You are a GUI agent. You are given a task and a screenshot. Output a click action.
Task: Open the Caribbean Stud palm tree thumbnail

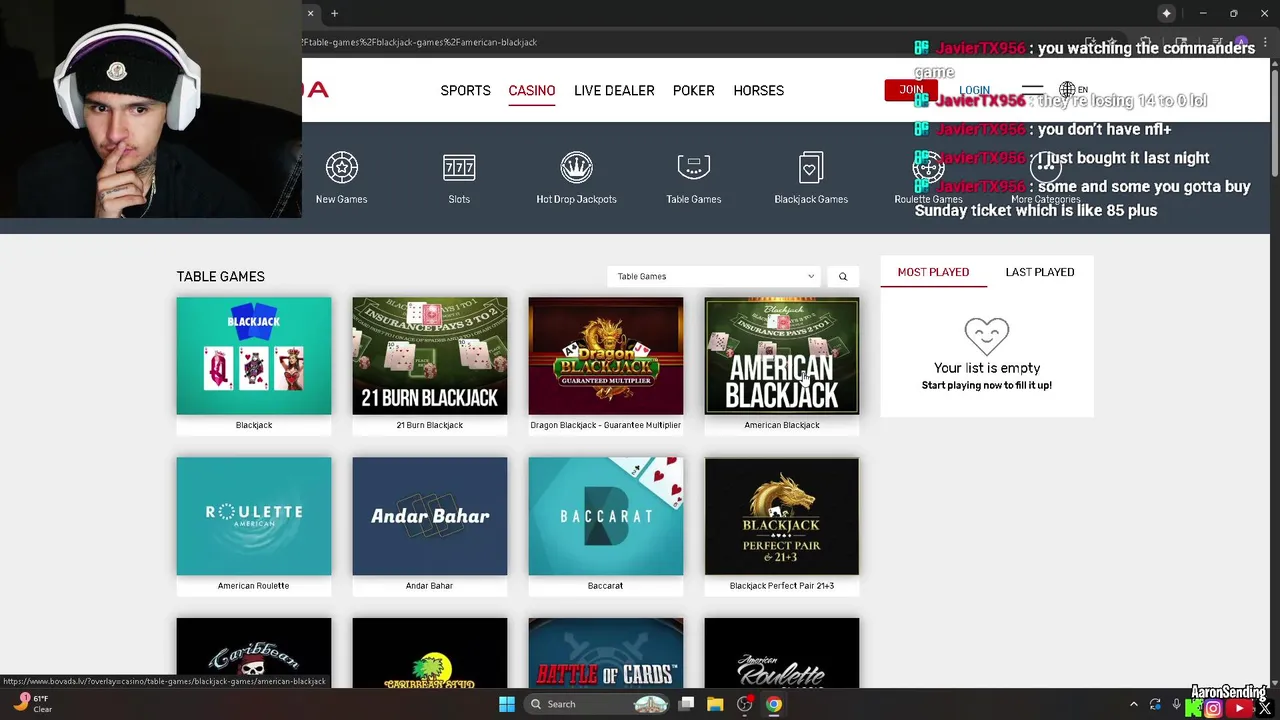[430, 653]
